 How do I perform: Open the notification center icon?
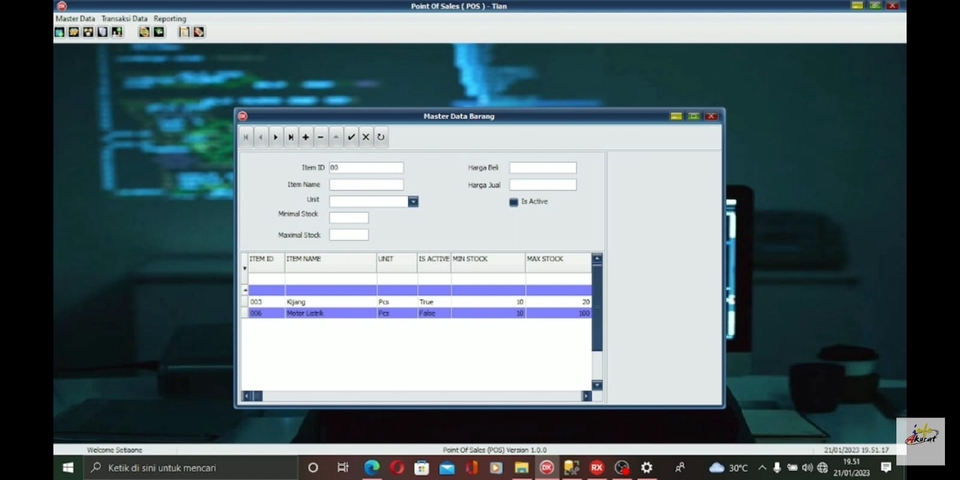(x=886, y=468)
